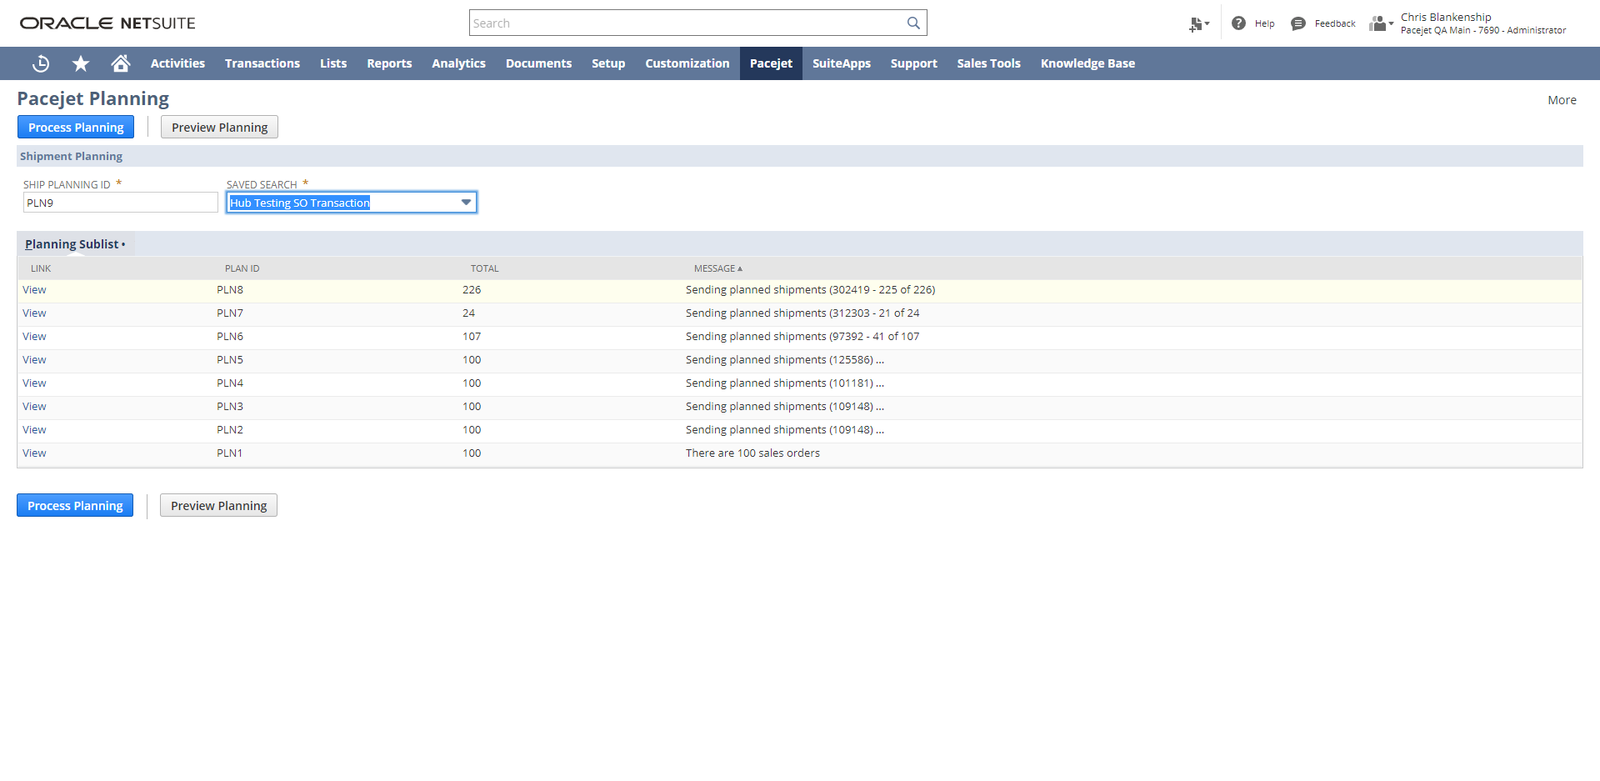This screenshot has width=1600, height=781.
Task: Expand the Saved Search dropdown arrow
Action: pos(466,202)
